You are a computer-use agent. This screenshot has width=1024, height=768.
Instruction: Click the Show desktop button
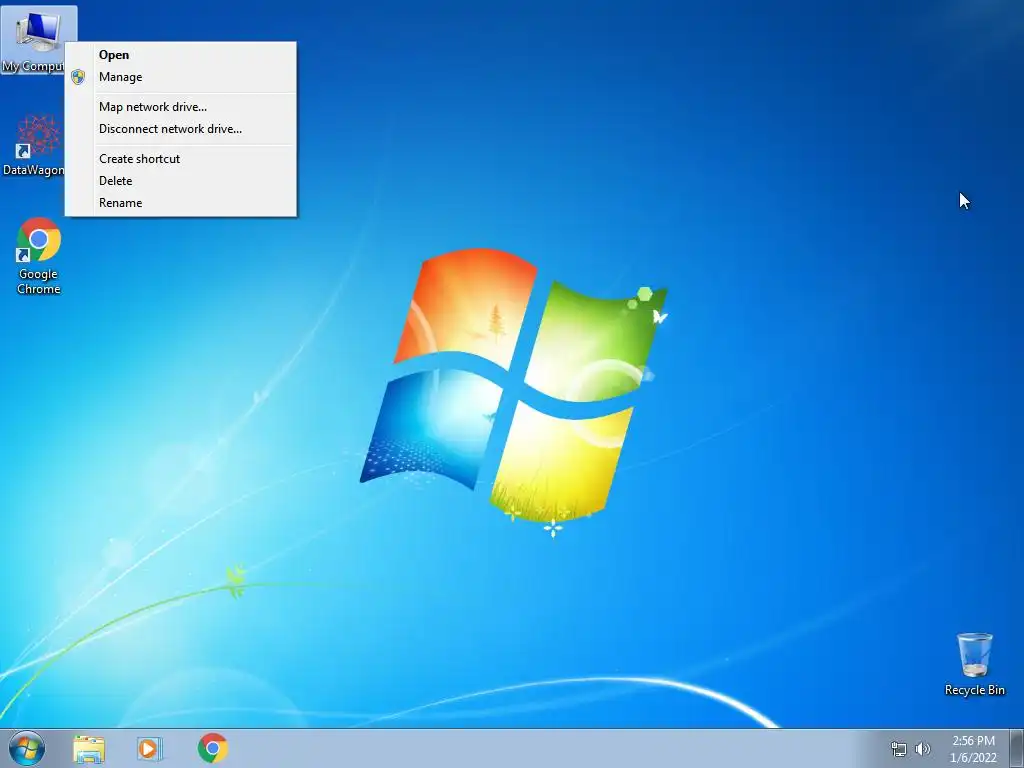coord(1017,748)
